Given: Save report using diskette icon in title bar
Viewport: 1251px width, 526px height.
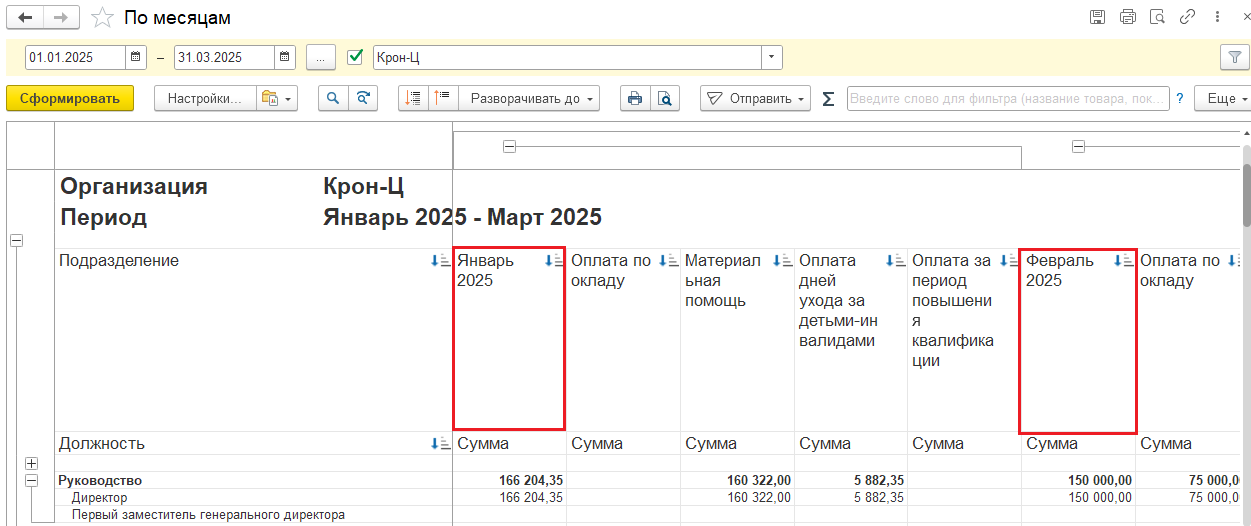Looking at the screenshot, I should 1097,17.
